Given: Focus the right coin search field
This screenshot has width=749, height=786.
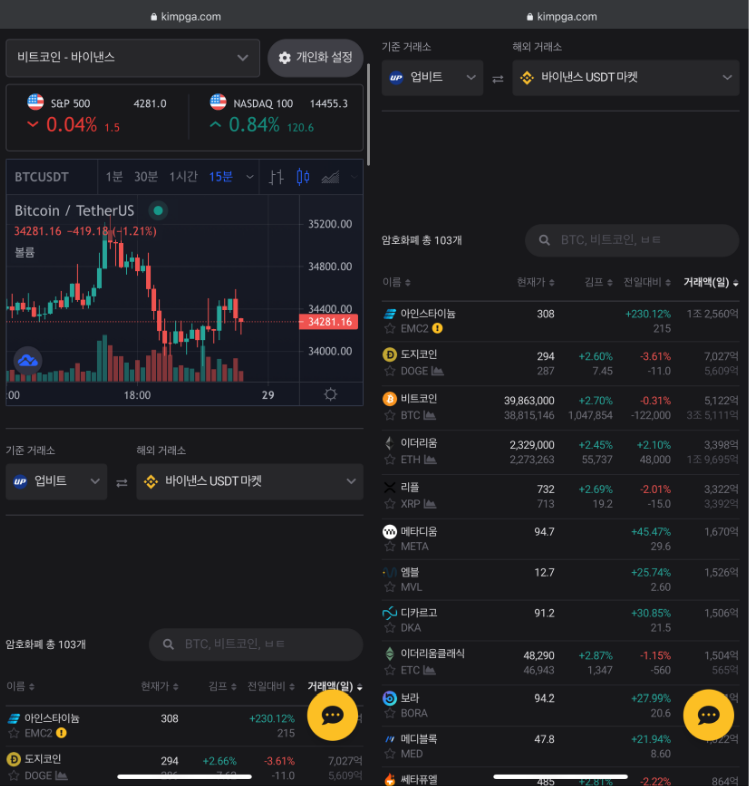Looking at the screenshot, I should pos(632,240).
